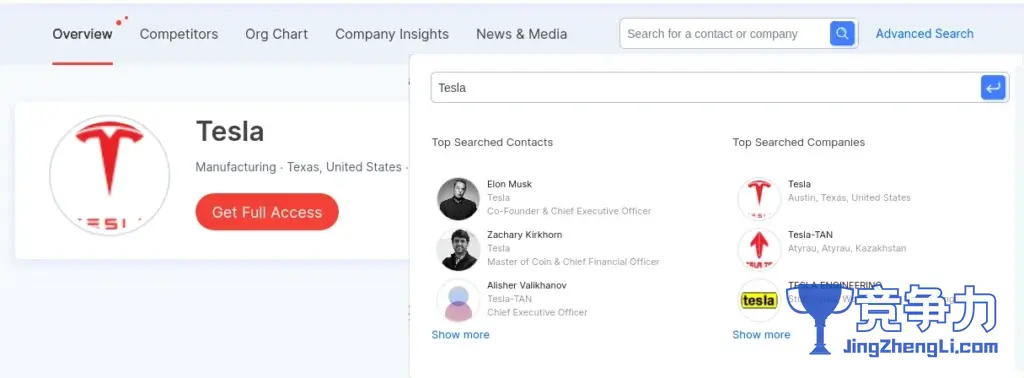The image size is (1024, 378).
Task: Select the Tesla-TAN company logo
Action: pos(759,249)
